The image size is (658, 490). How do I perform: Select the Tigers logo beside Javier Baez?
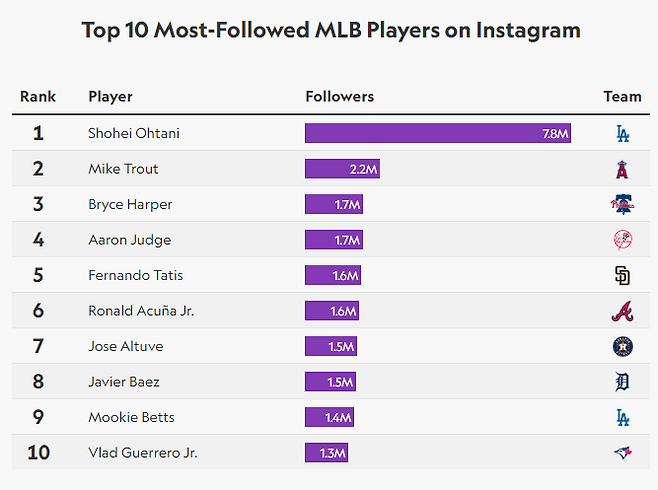coord(622,382)
